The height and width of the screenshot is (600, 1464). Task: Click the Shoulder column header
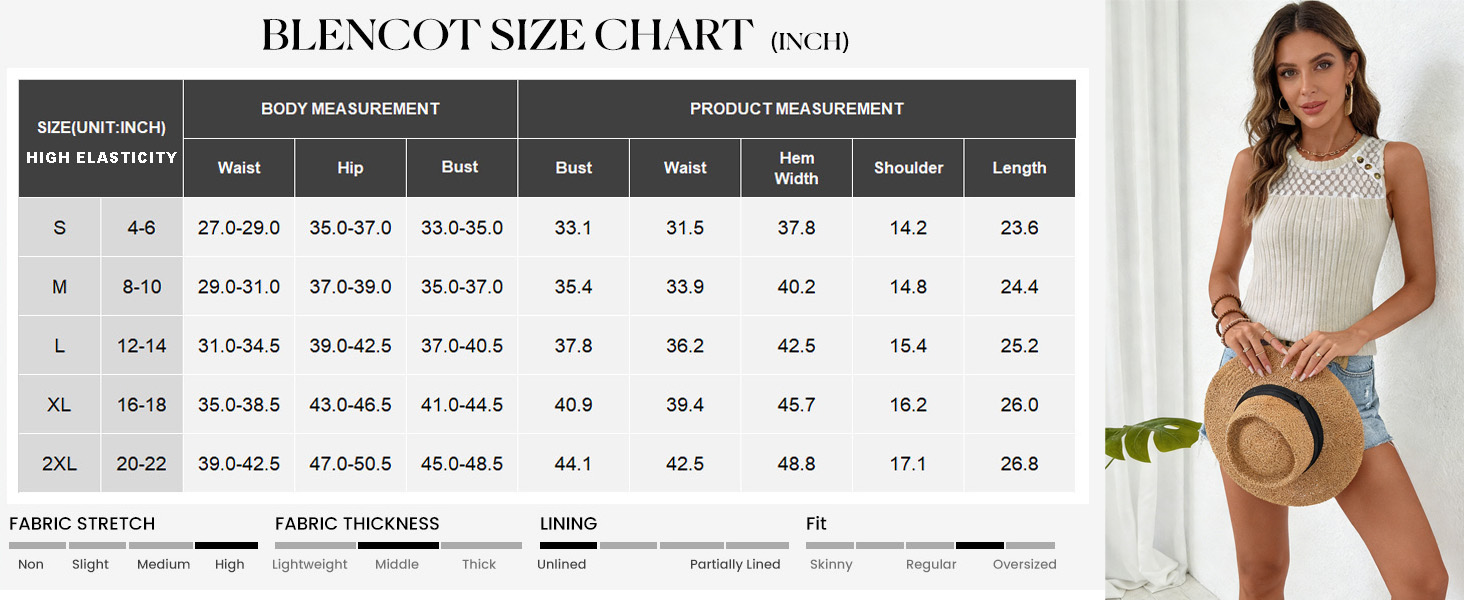tap(908, 168)
